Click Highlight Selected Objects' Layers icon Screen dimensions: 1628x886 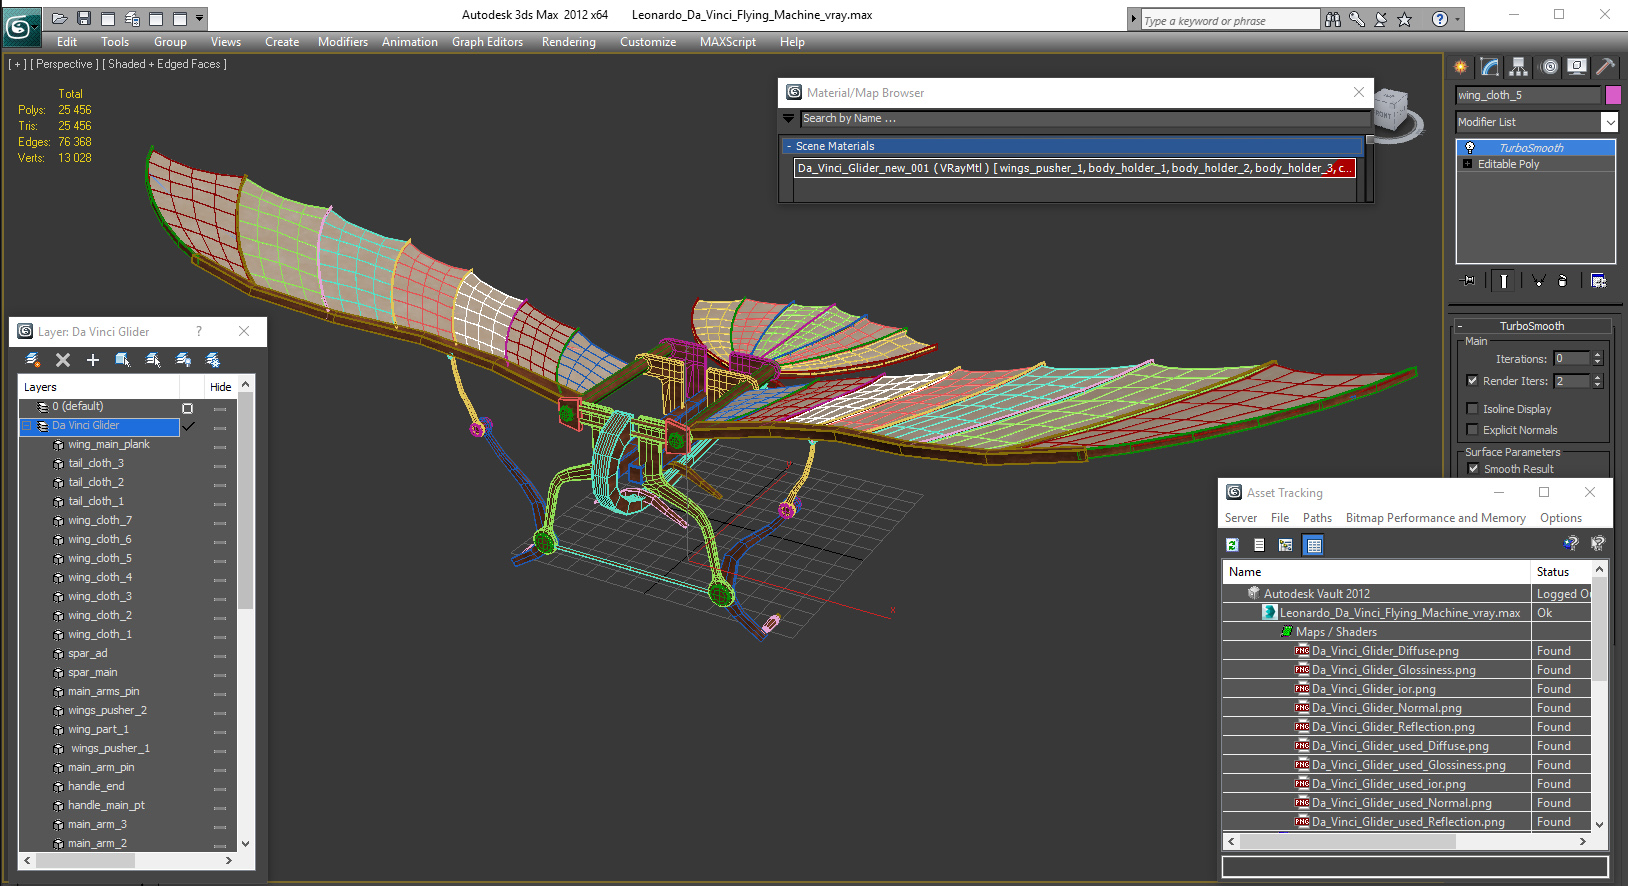point(153,360)
